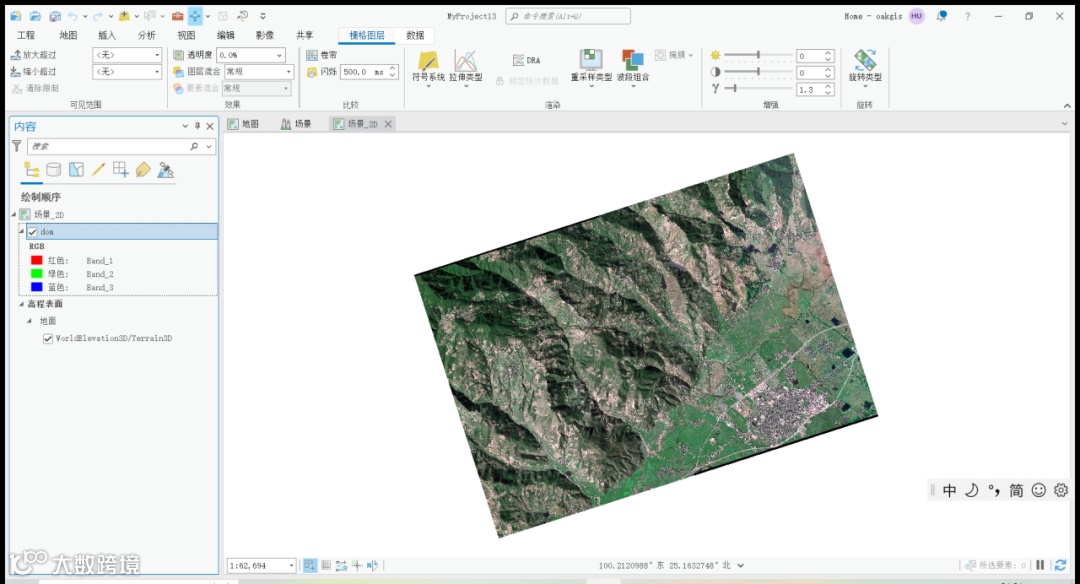Click the 拉伸类型 stretch type icon
Viewport: 1080px width, 584px height.
click(x=465, y=62)
